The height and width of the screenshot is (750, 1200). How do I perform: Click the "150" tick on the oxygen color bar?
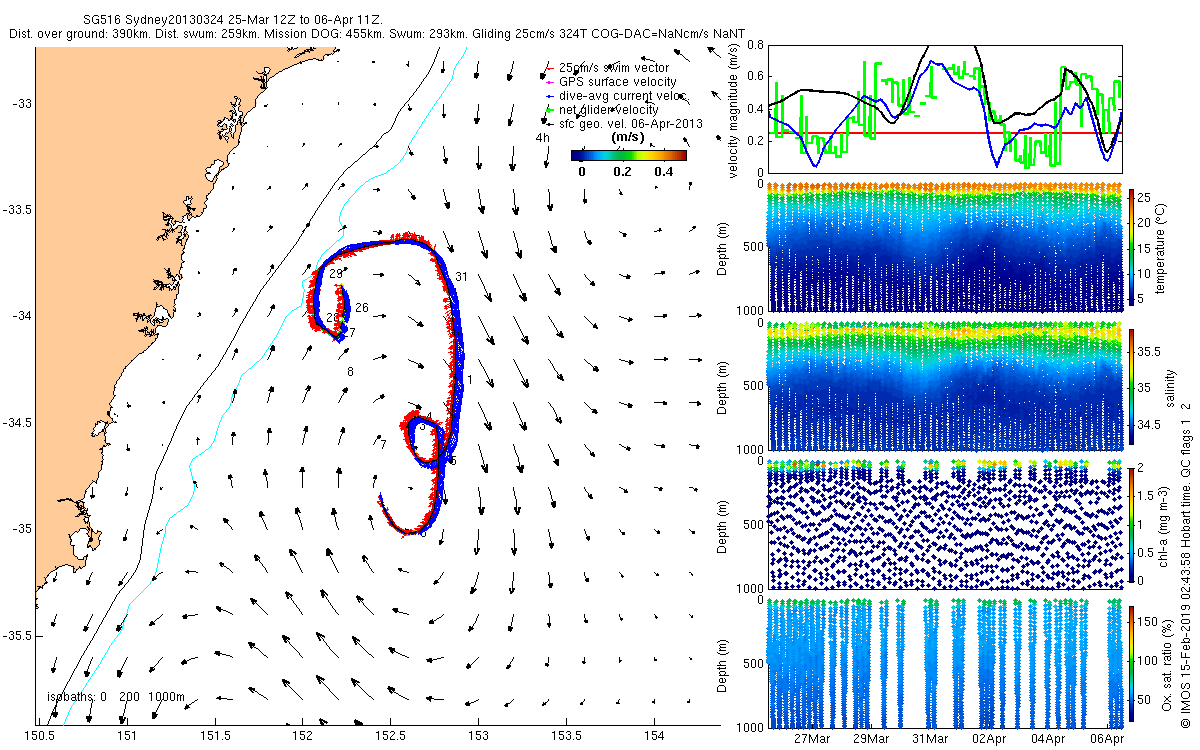[x=1150, y=622]
